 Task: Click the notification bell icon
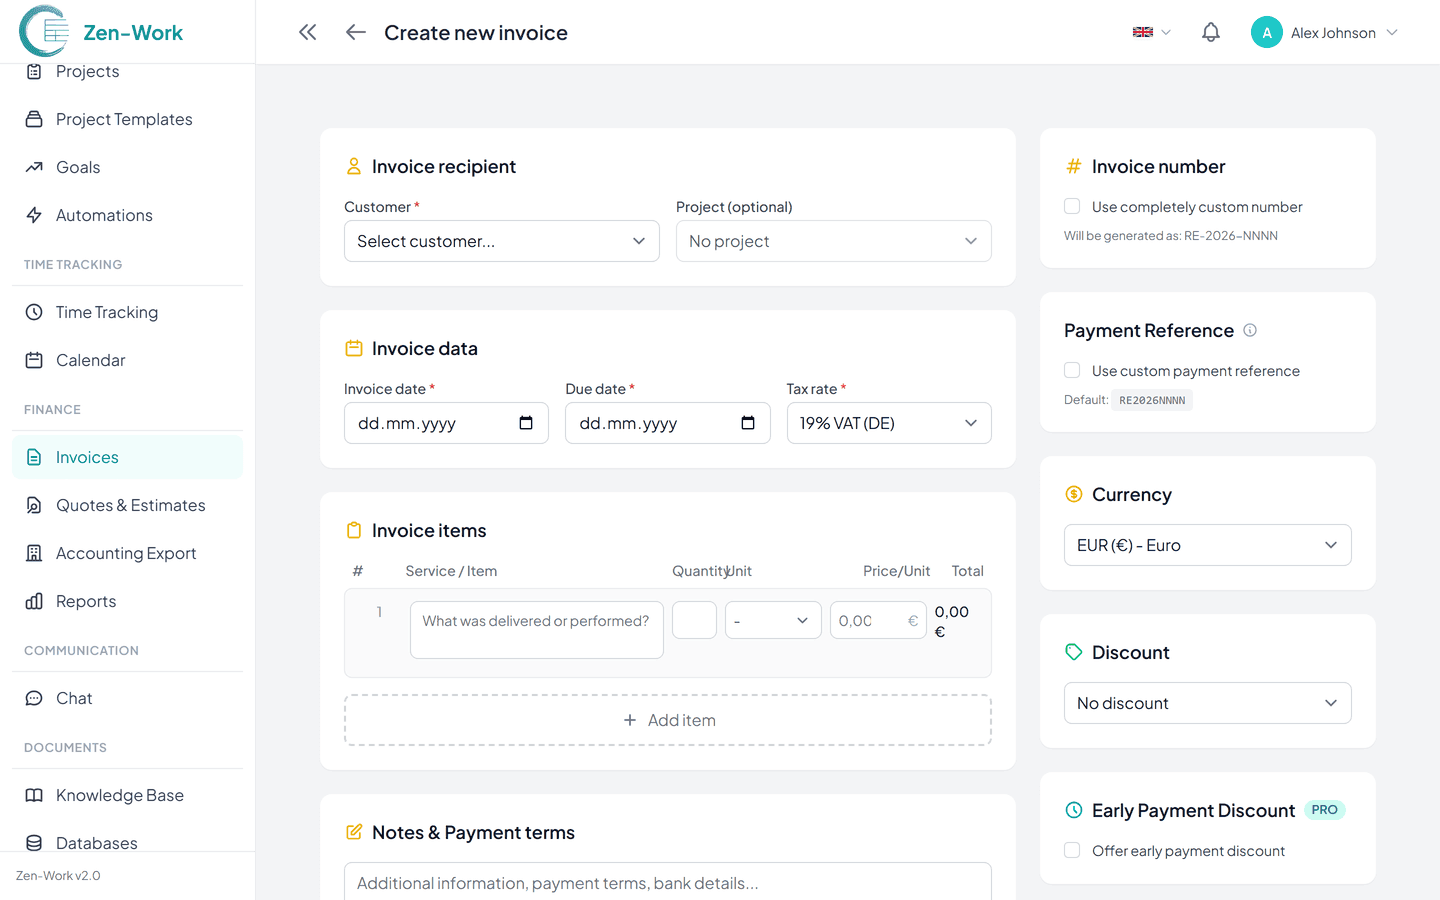(x=1210, y=32)
